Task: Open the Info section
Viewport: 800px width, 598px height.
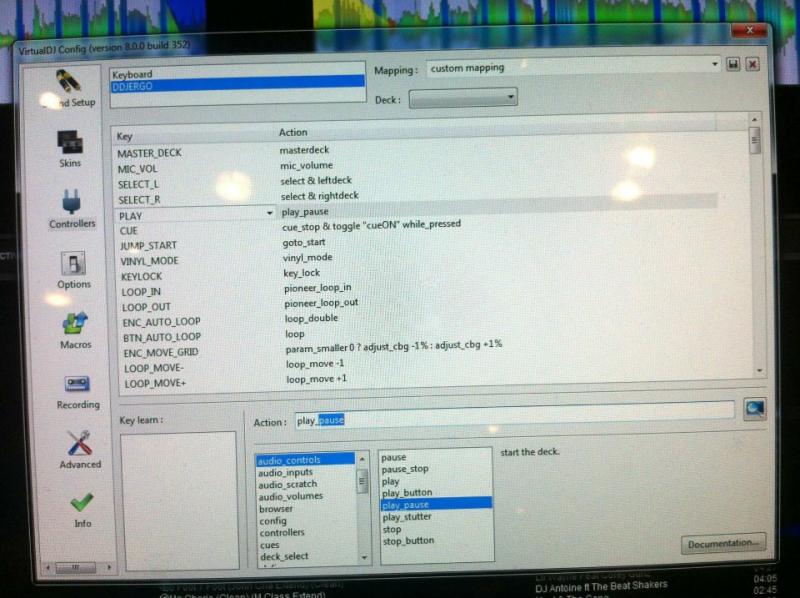Action: click(82, 510)
